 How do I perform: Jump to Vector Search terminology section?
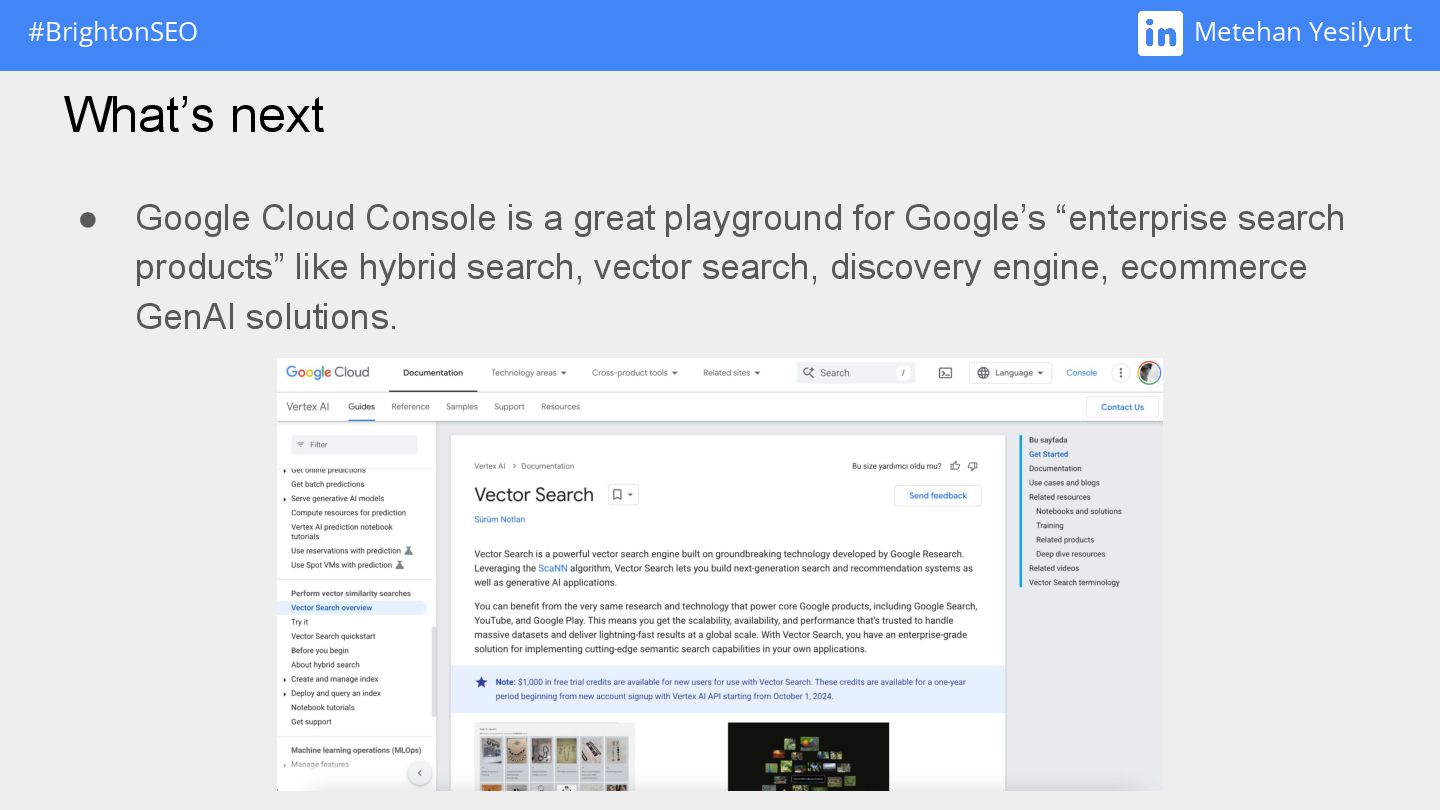pyautogui.click(x=1074, y=583)
